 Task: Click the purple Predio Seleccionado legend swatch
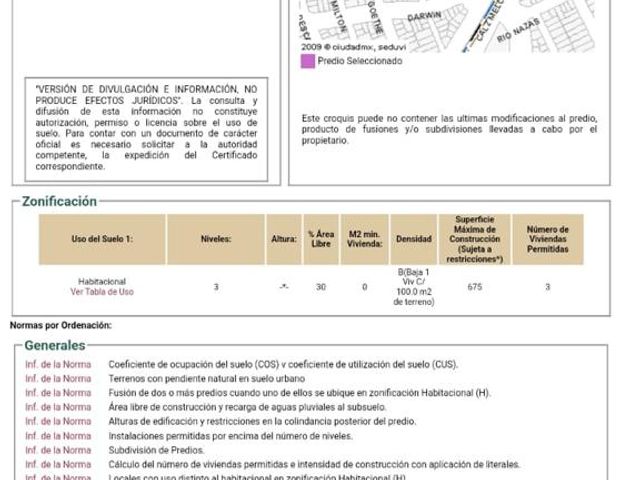pyautogui.click(x=308, y=61)
